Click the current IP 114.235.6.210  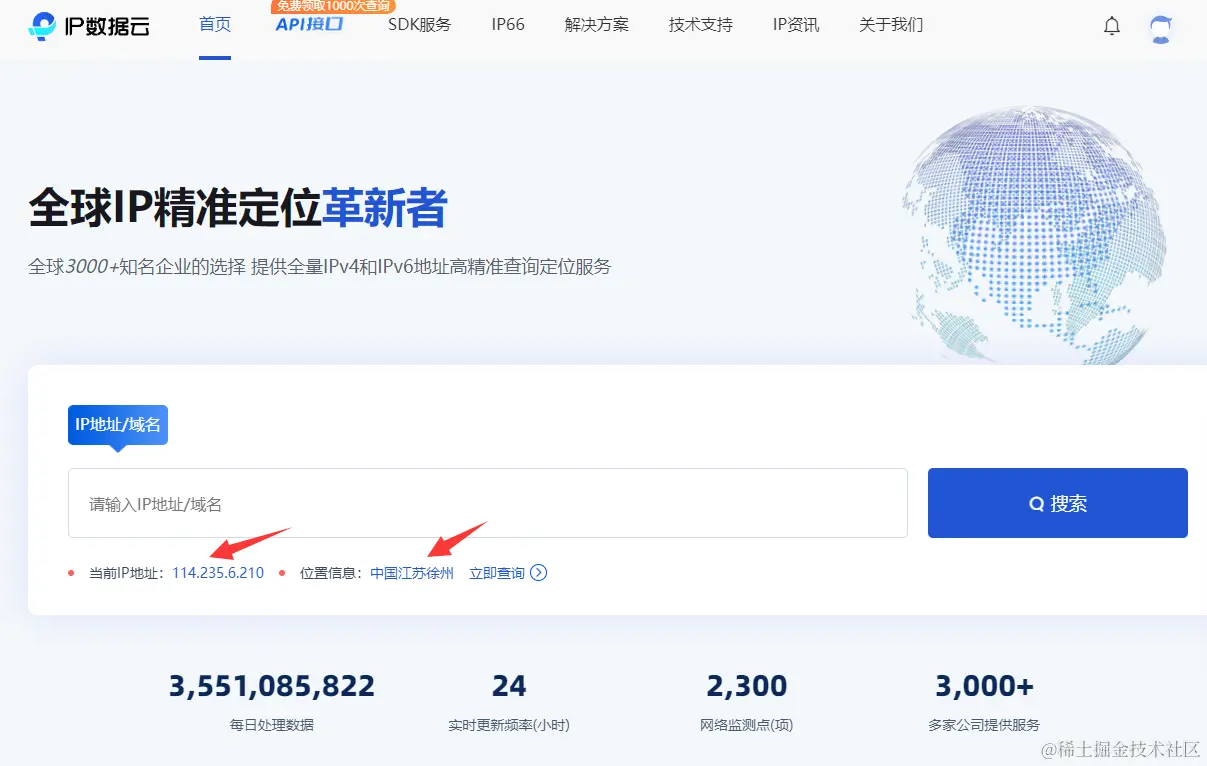coord(218,573)
